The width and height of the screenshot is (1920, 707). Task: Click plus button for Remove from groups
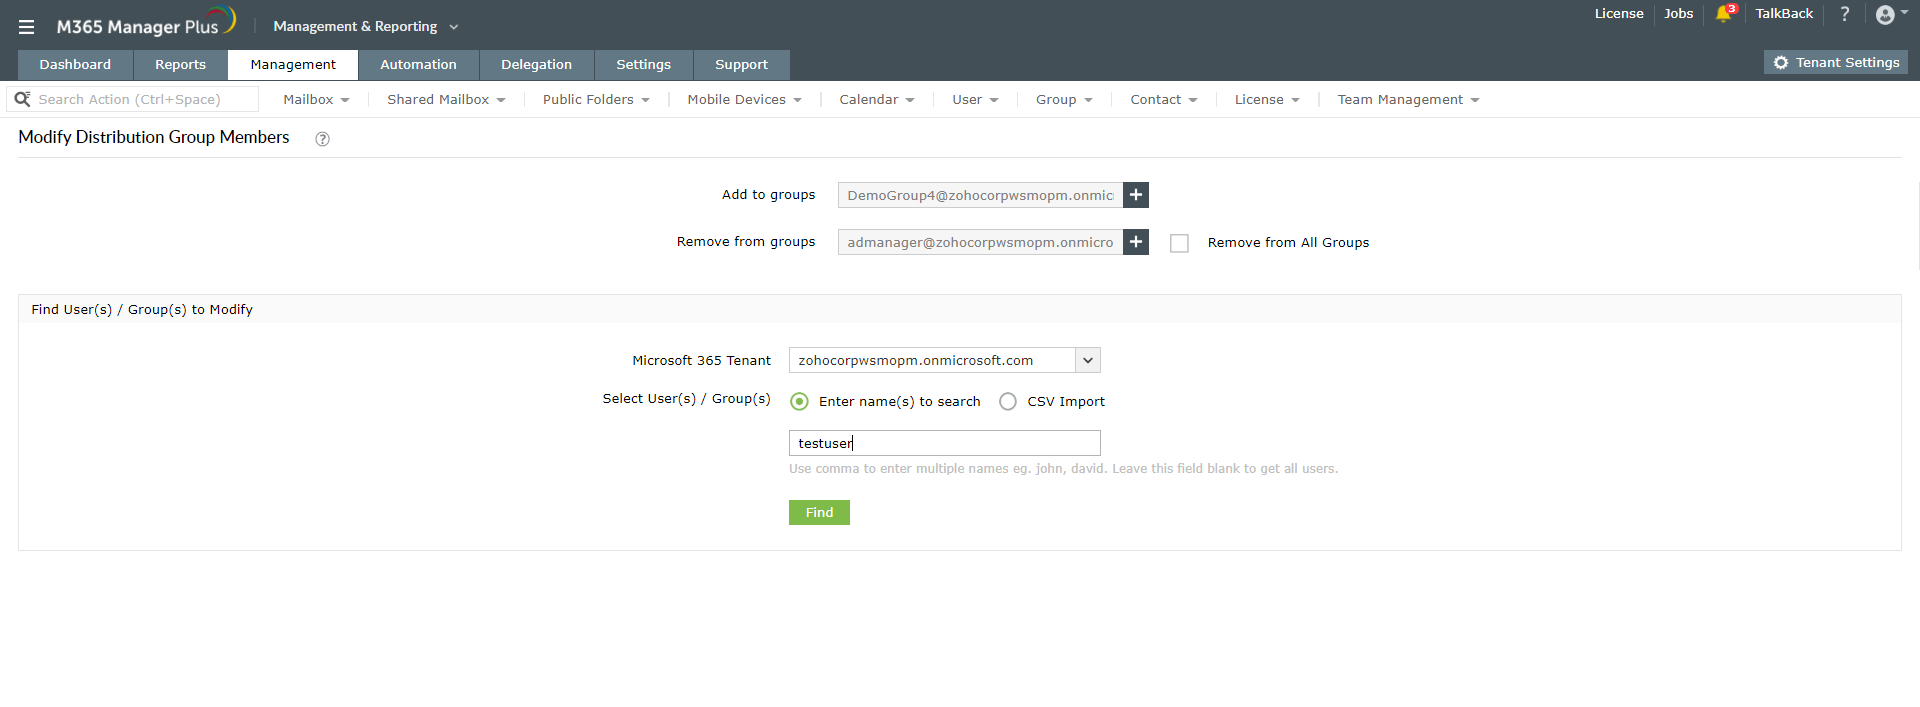point(1136,242)
